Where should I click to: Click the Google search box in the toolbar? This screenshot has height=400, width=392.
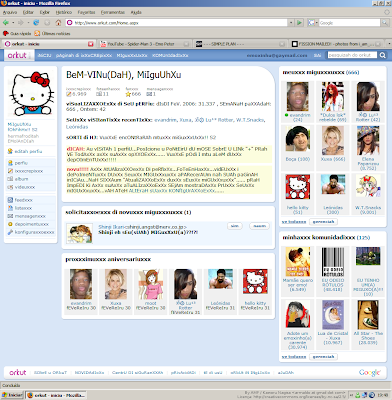tap(349, 23)
